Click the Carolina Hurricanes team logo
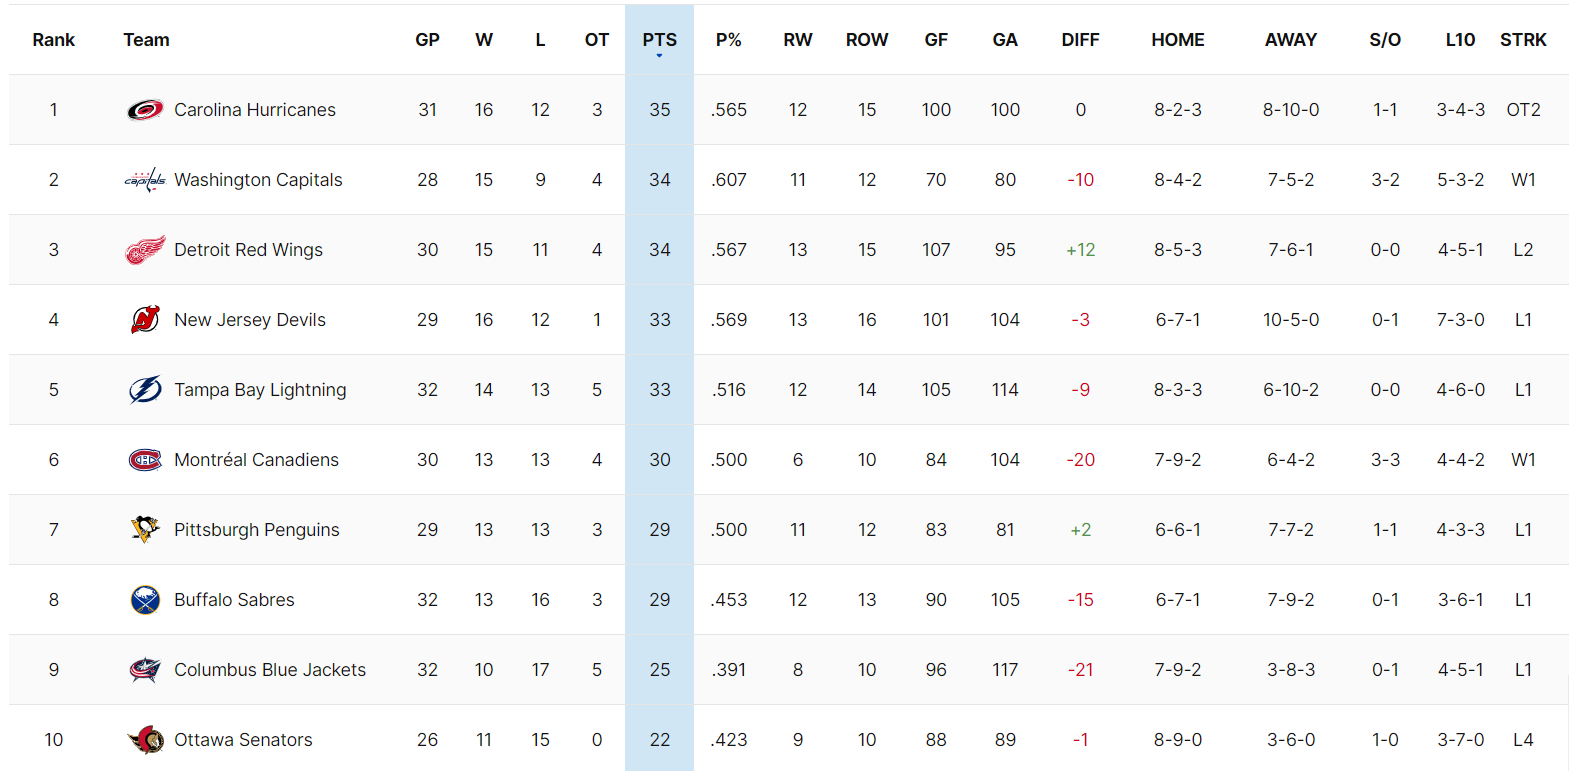1596x771 pixels. point(145,110)
